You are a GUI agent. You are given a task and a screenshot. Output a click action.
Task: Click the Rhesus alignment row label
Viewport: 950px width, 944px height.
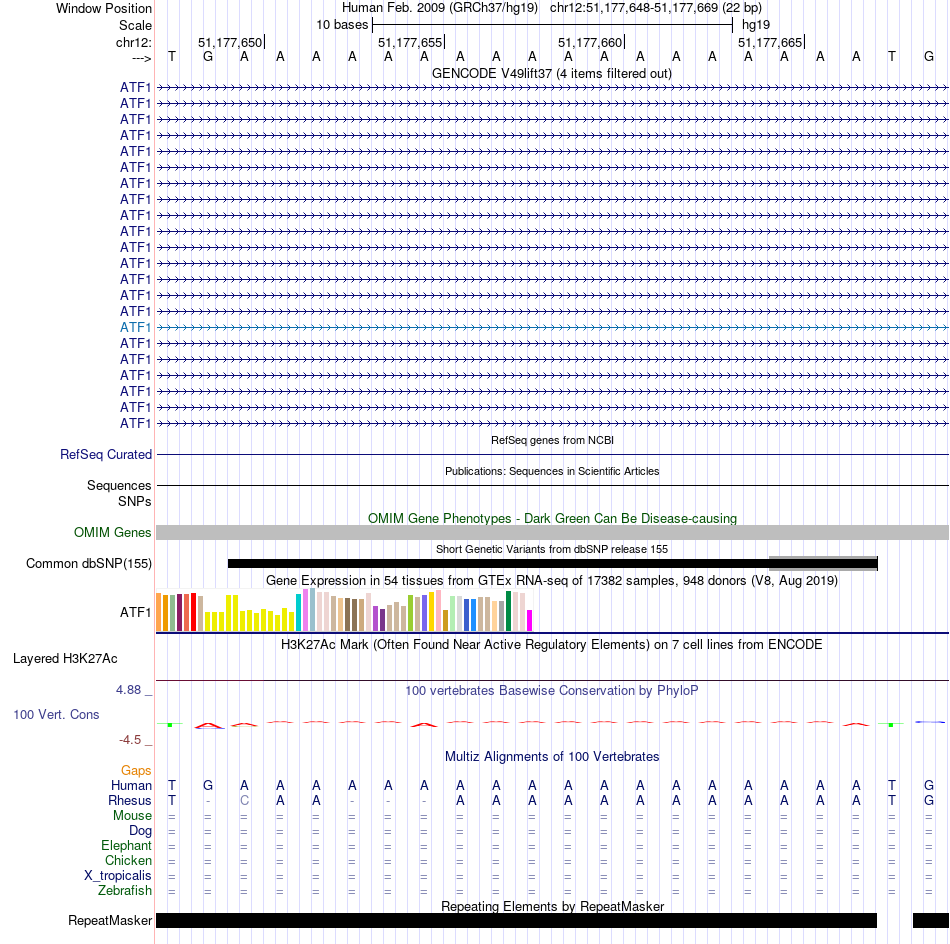pos(130,800)
